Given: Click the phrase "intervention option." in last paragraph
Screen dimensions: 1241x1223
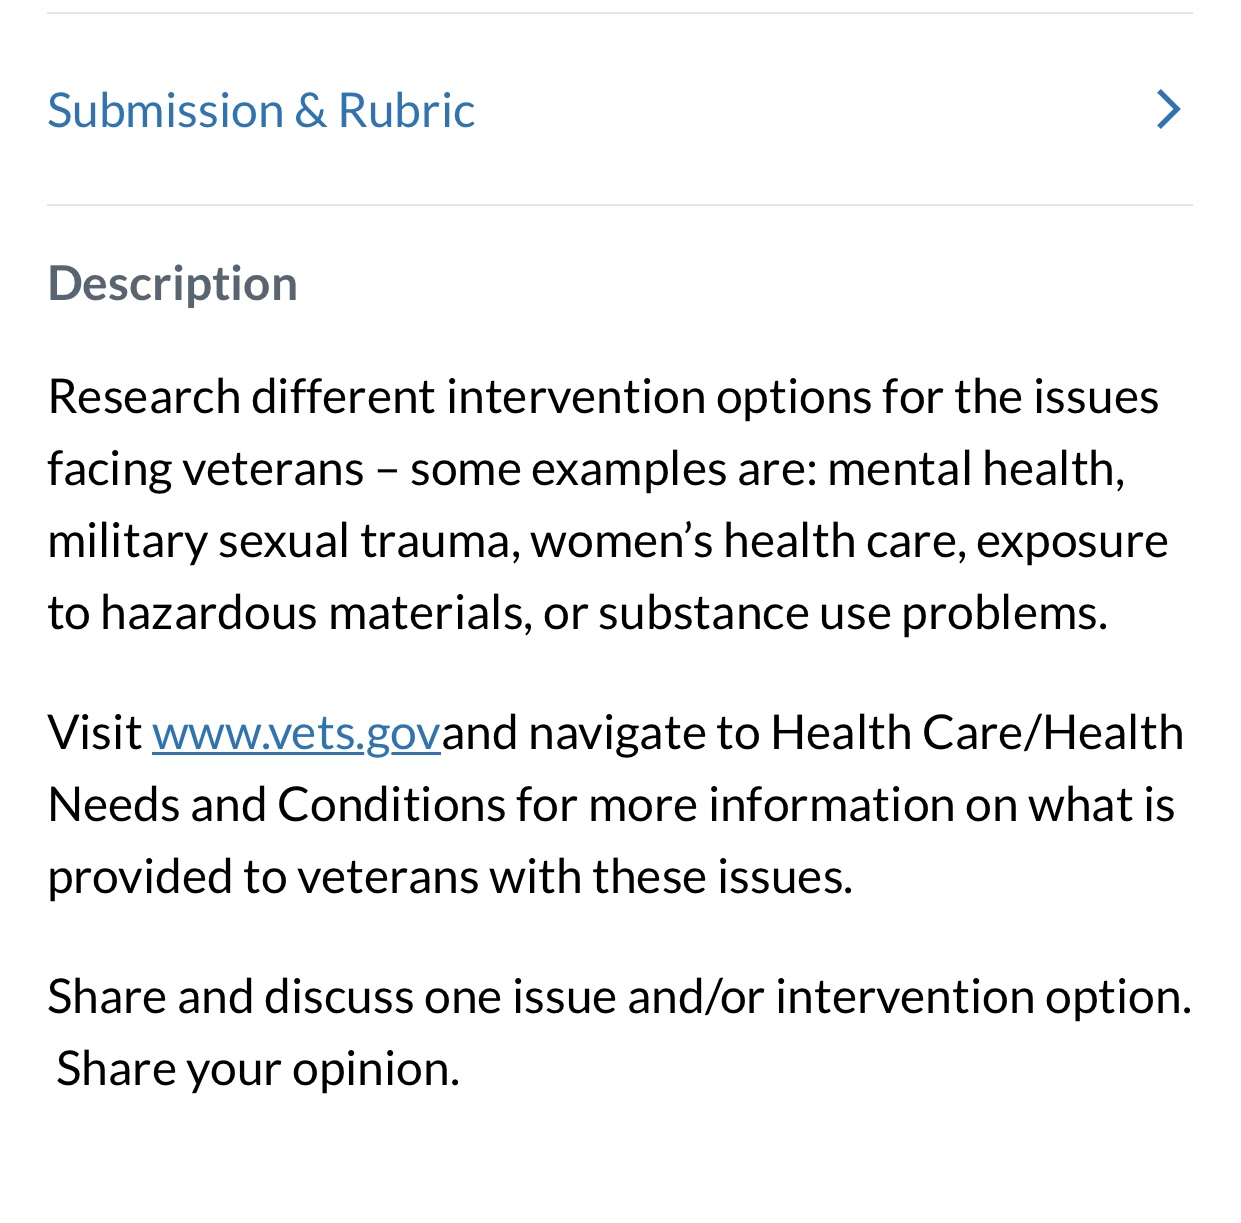Looking at the screenshot, I should pyautogui.click(x=983, y=997).
